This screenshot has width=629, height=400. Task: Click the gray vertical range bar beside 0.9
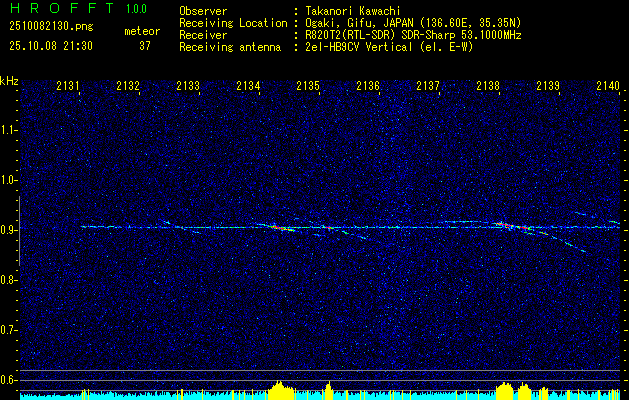[19, 231]
